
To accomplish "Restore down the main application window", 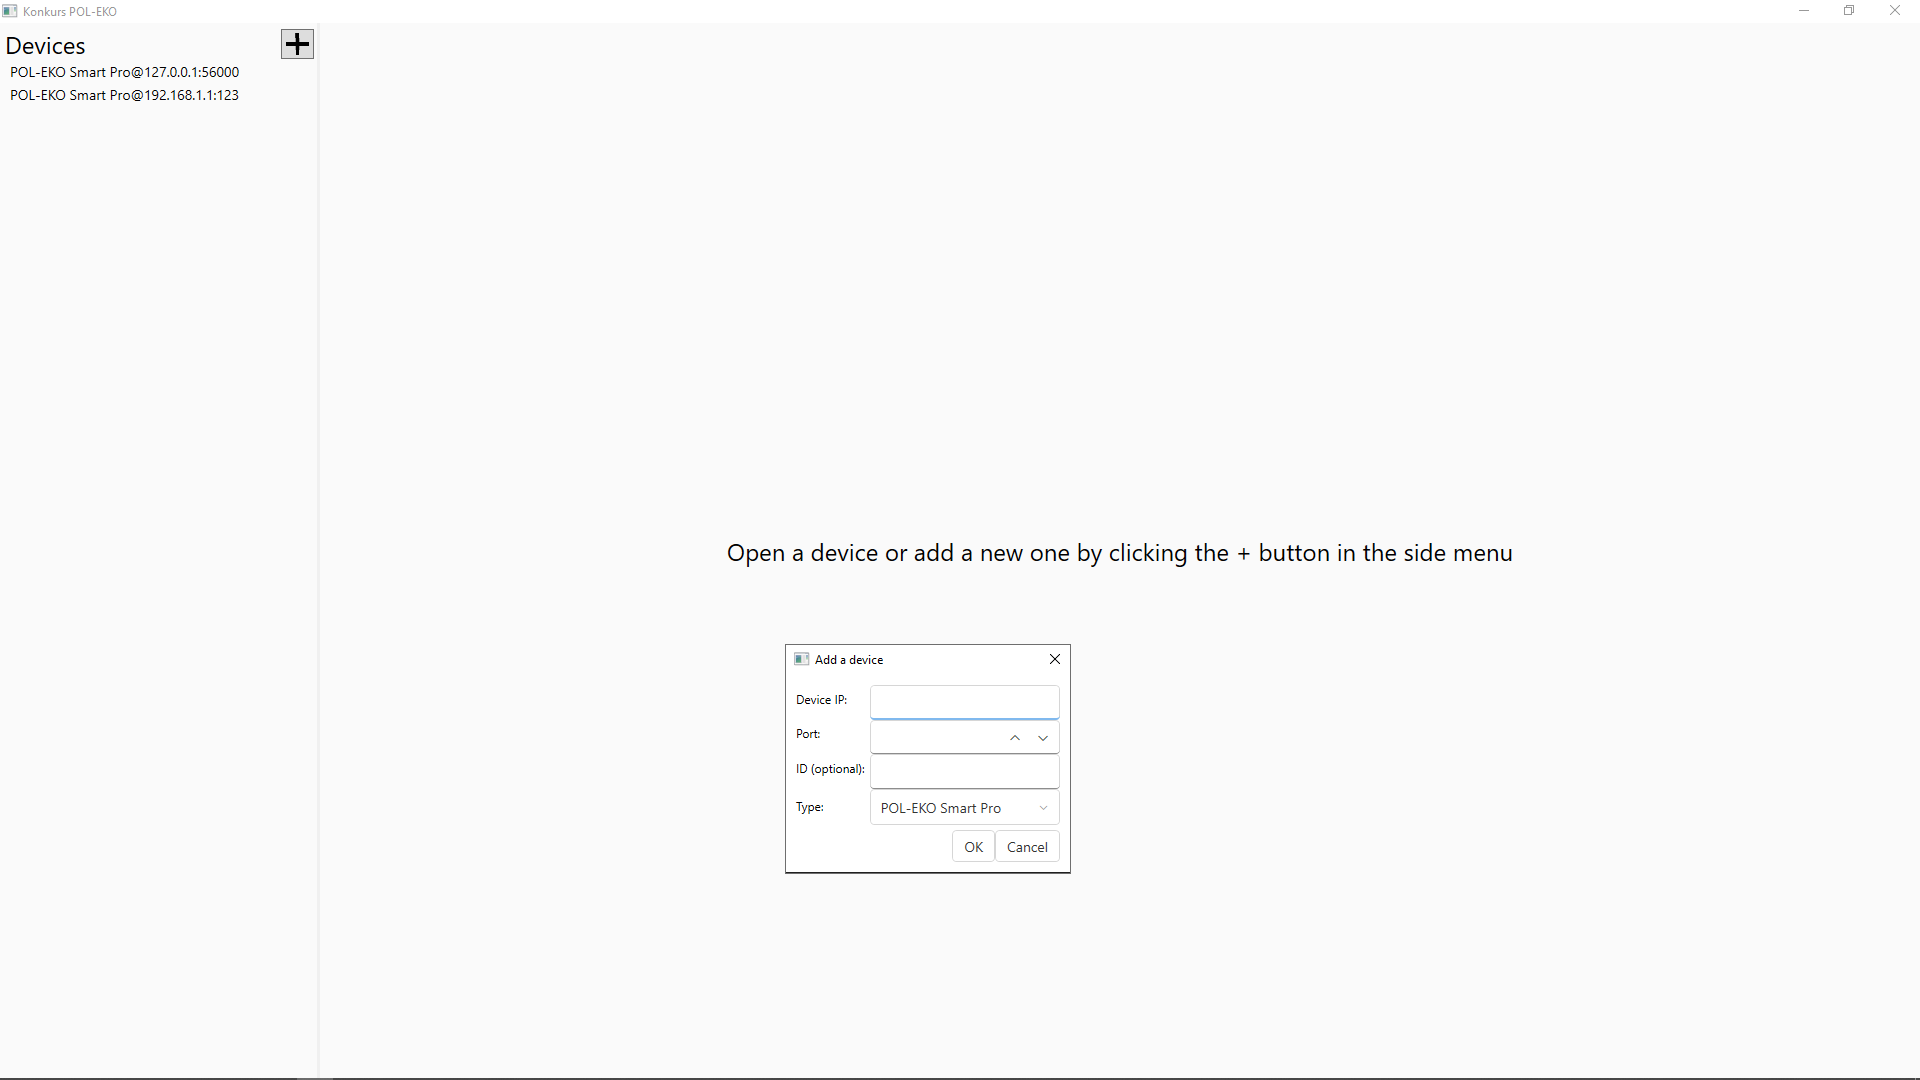I will pyautogui.click(x=1849, y=11).
